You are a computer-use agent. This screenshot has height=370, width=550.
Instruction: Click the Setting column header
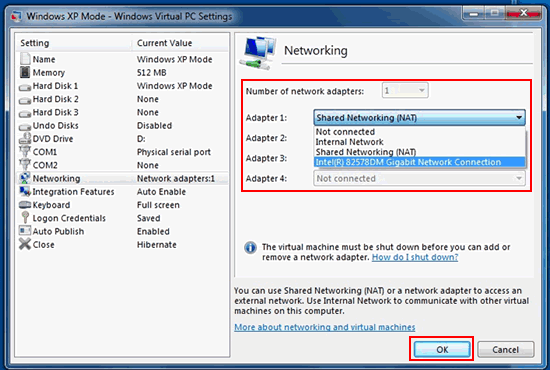pos(35,43)
